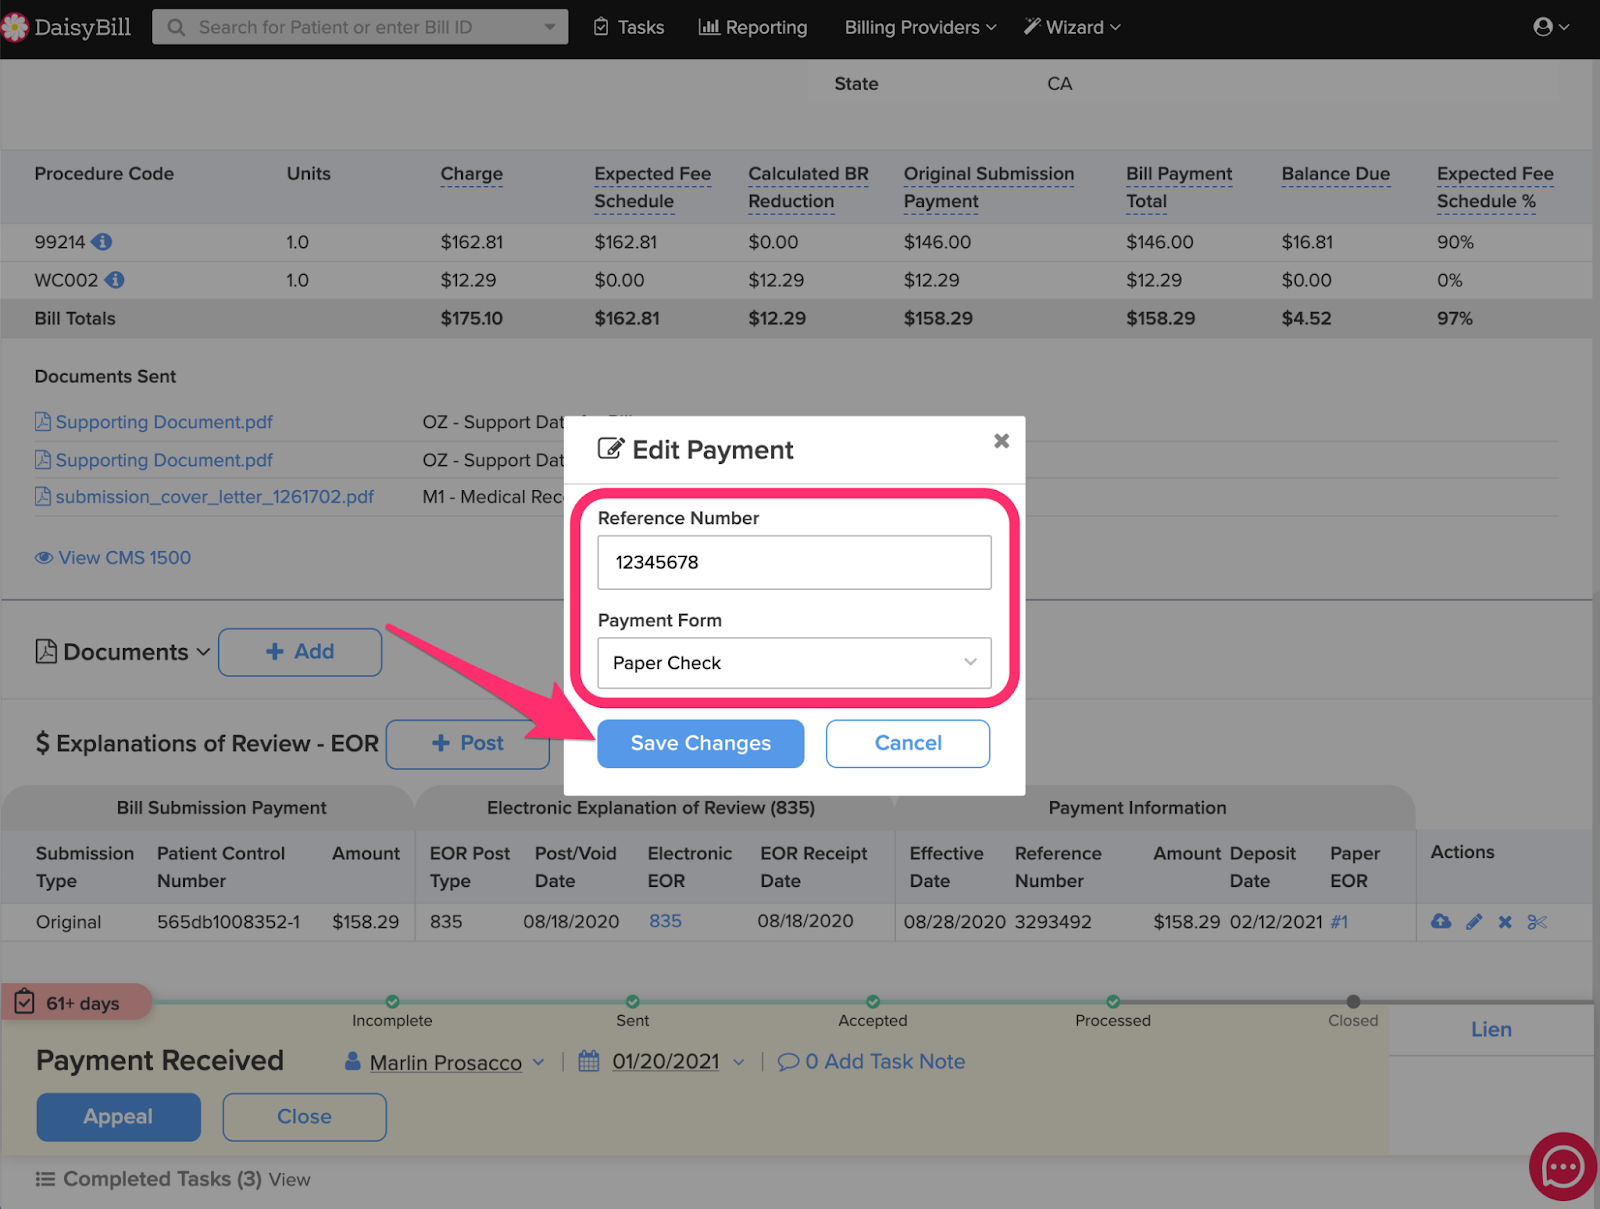This screenshot has height=1209, width=1600.
Task: Open the Tasks menu
Action: click(x=629, y=27)
